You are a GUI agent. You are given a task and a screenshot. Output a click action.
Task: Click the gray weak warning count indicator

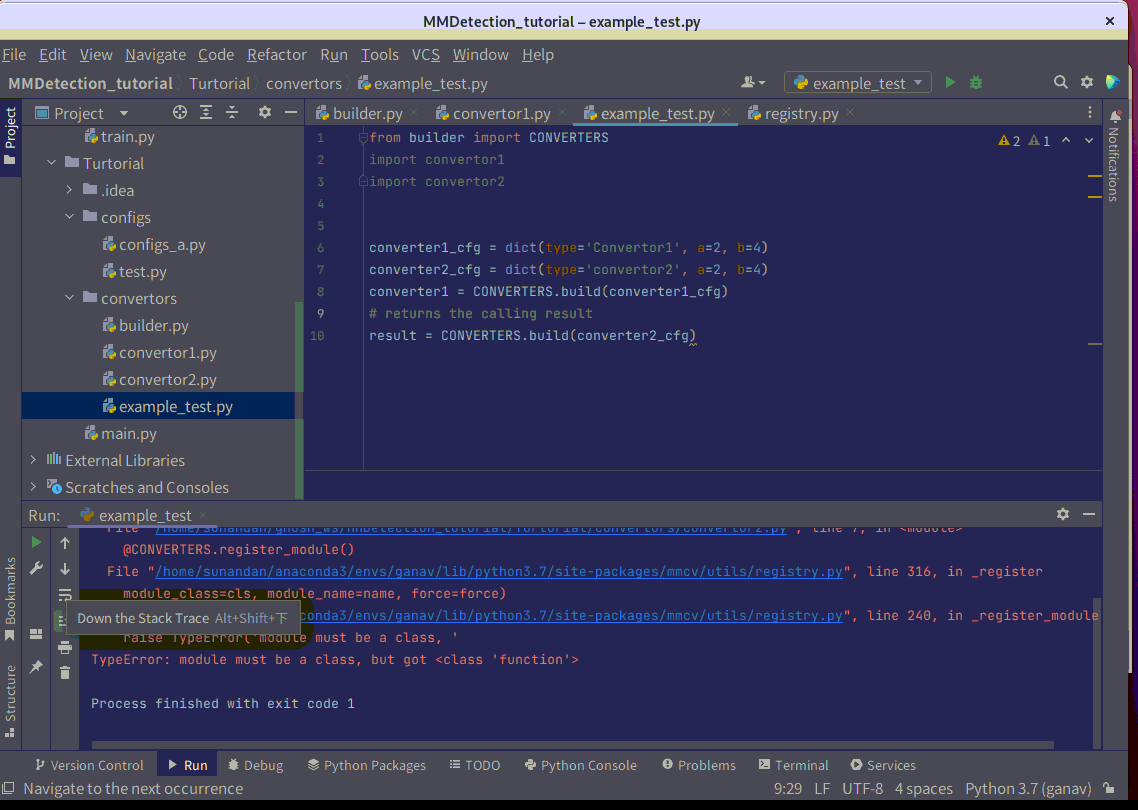[x=1039, y=141]
